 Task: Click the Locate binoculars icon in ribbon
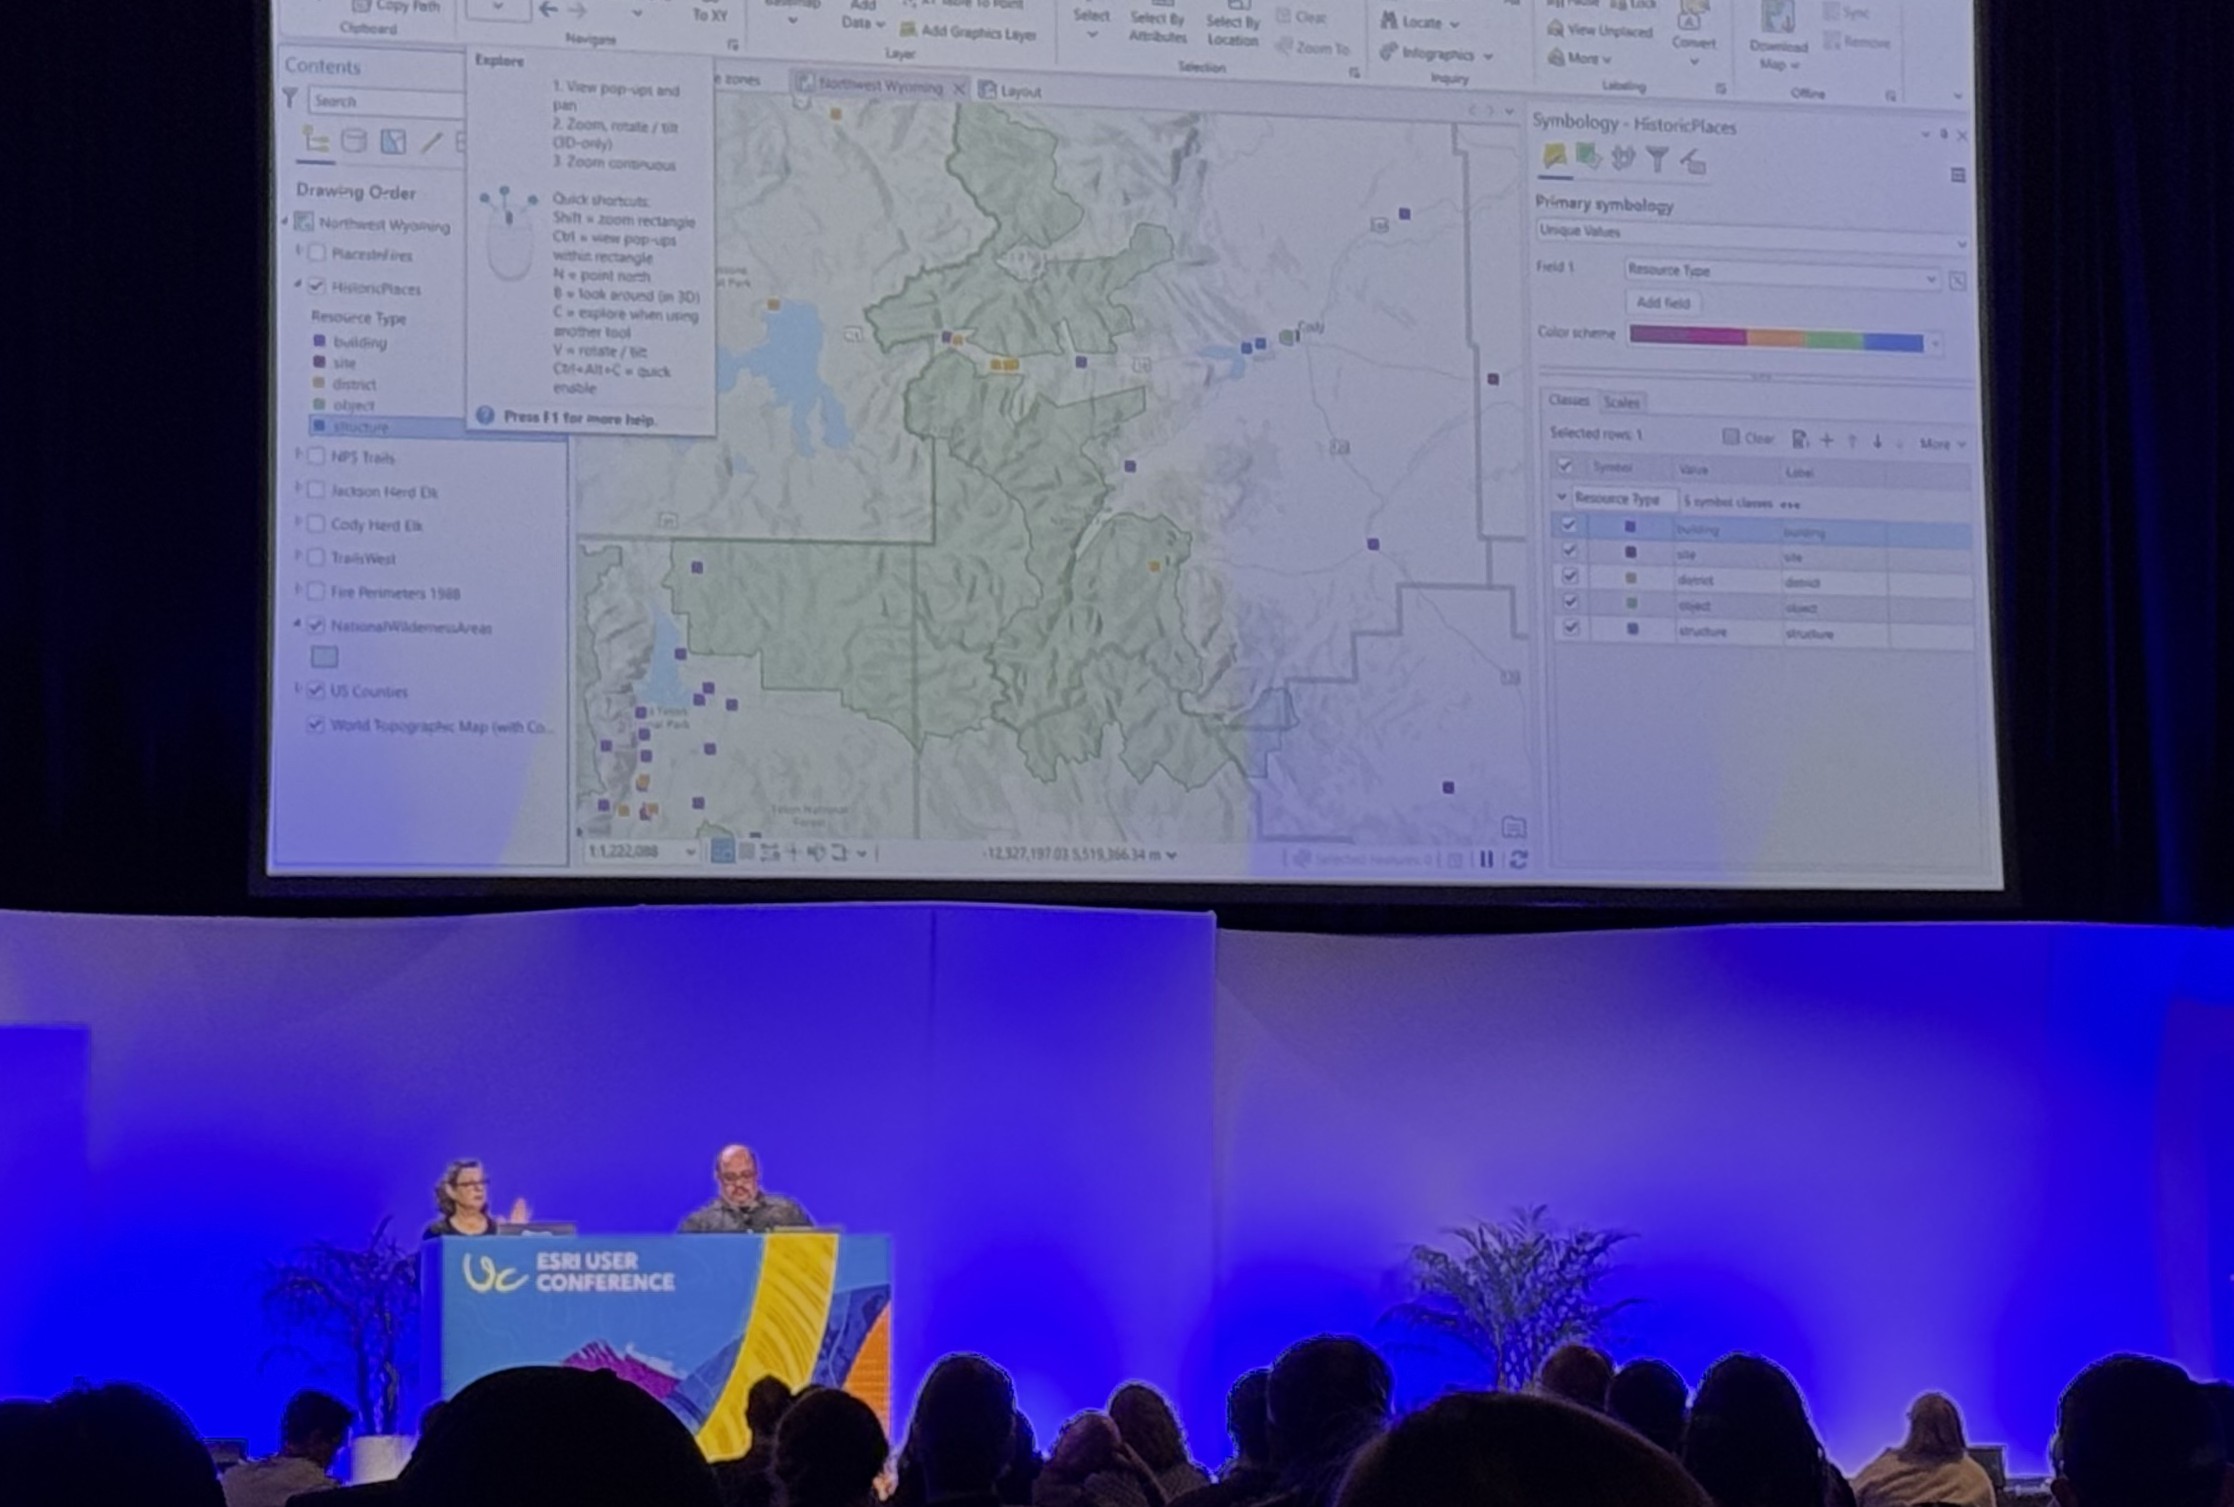(x=1389, y=20)
